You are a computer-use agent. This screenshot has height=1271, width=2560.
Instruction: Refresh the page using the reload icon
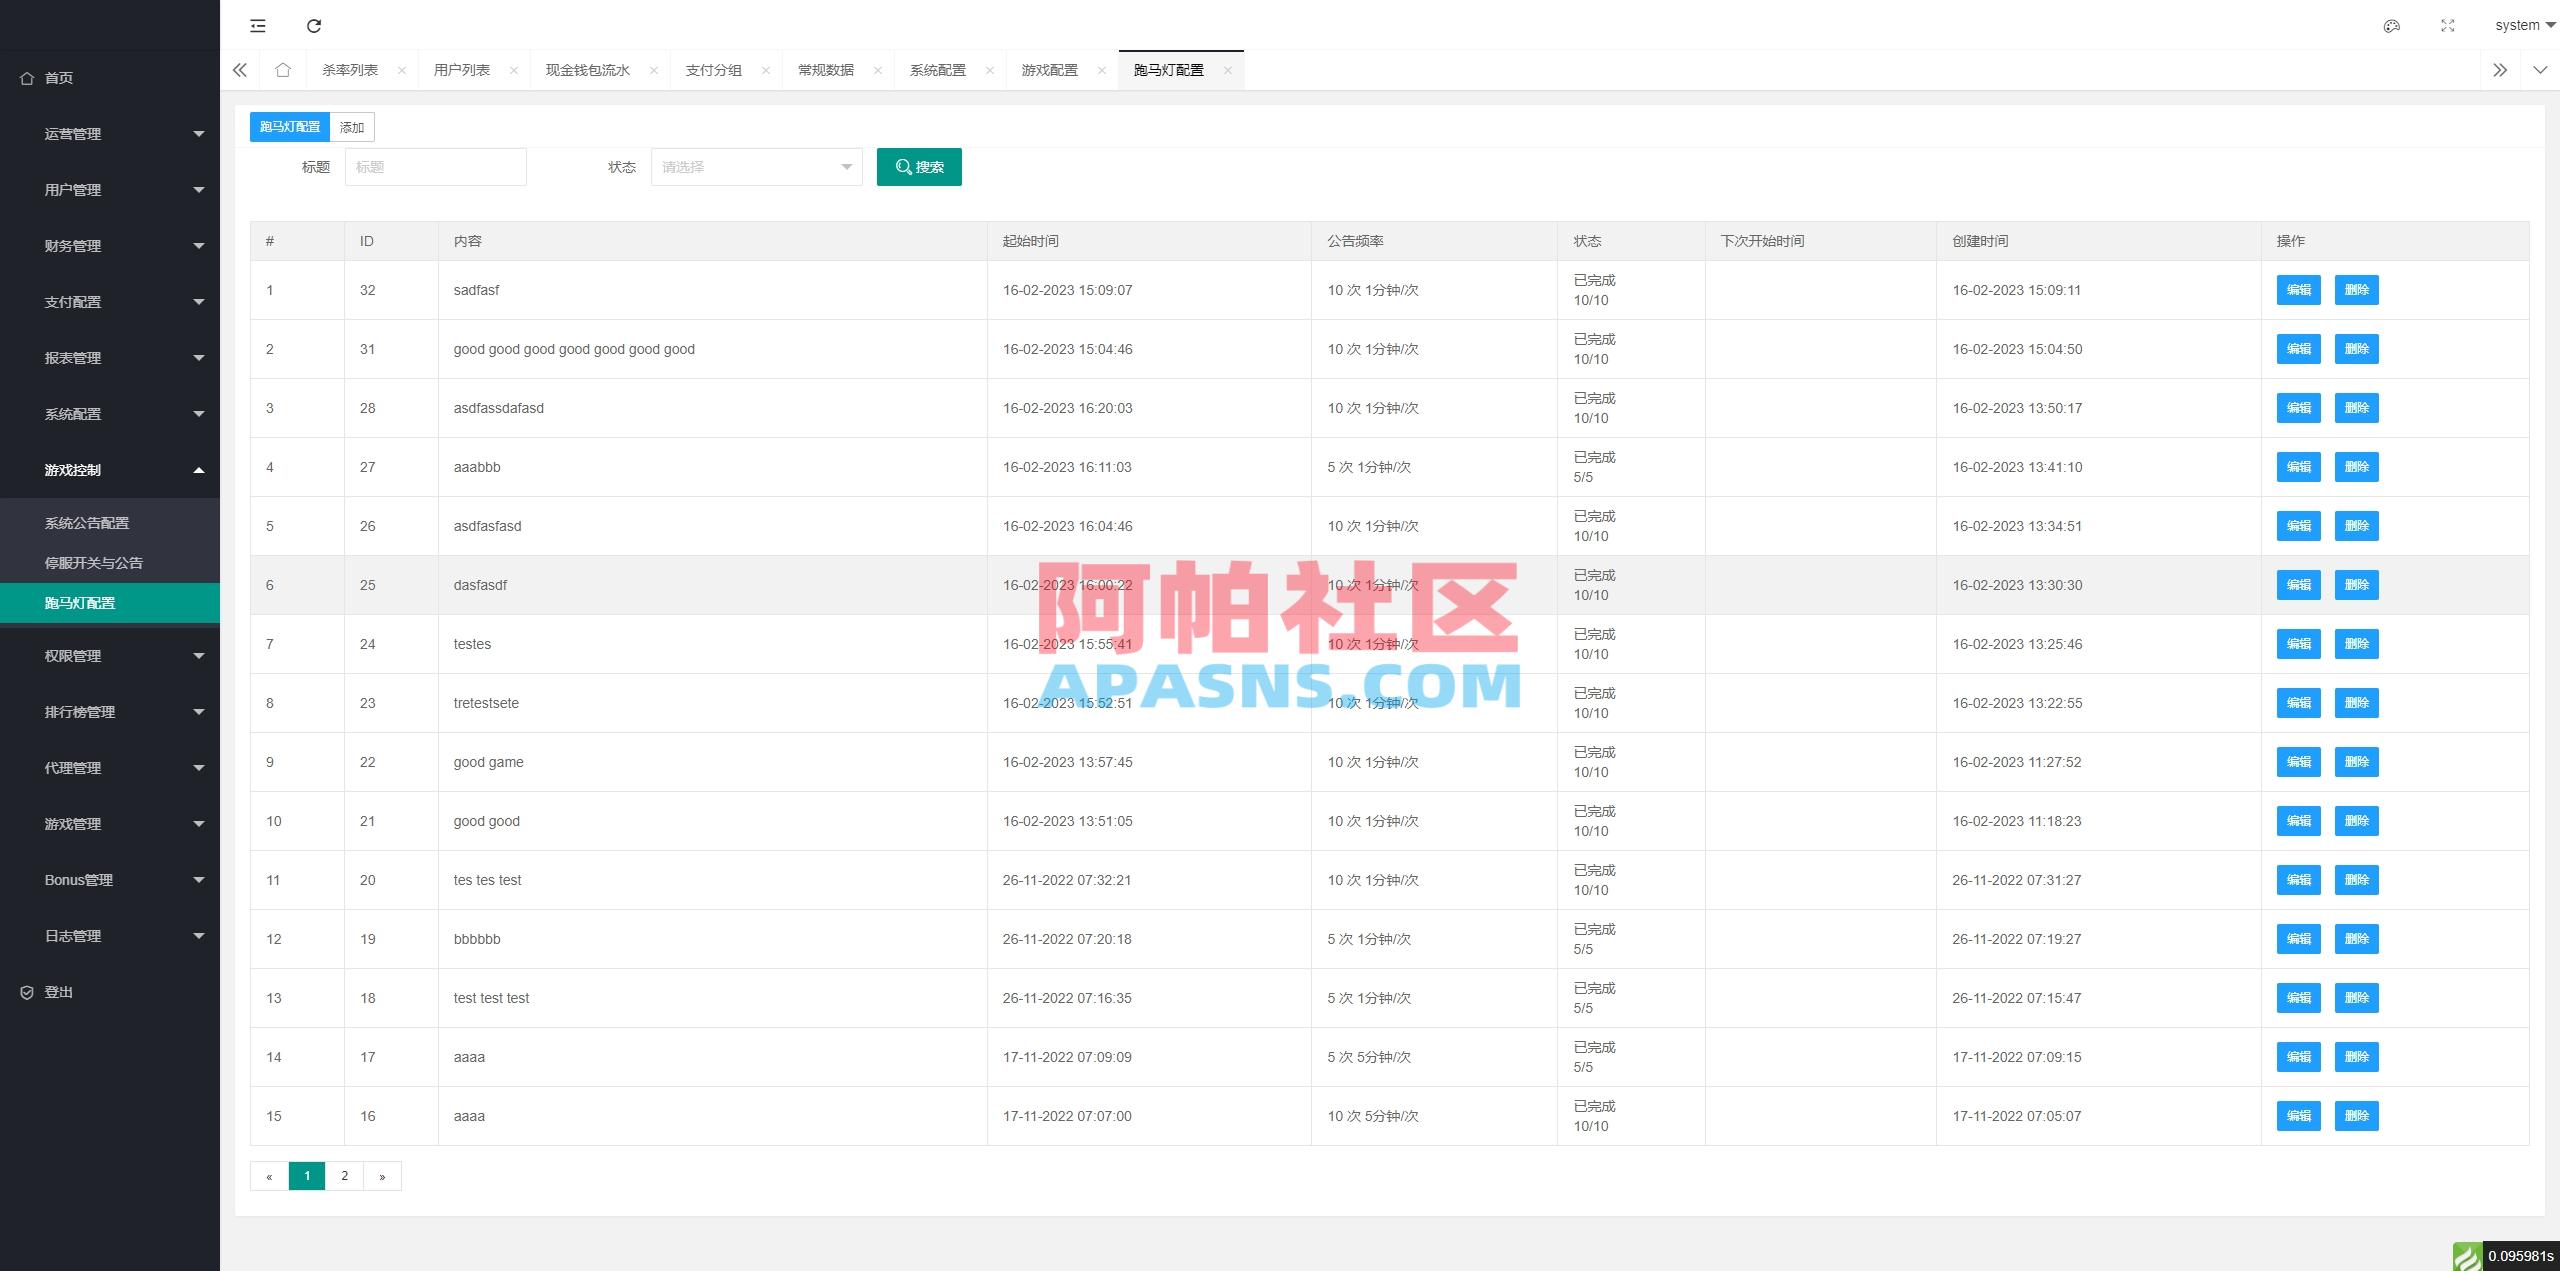pos(314,25)
